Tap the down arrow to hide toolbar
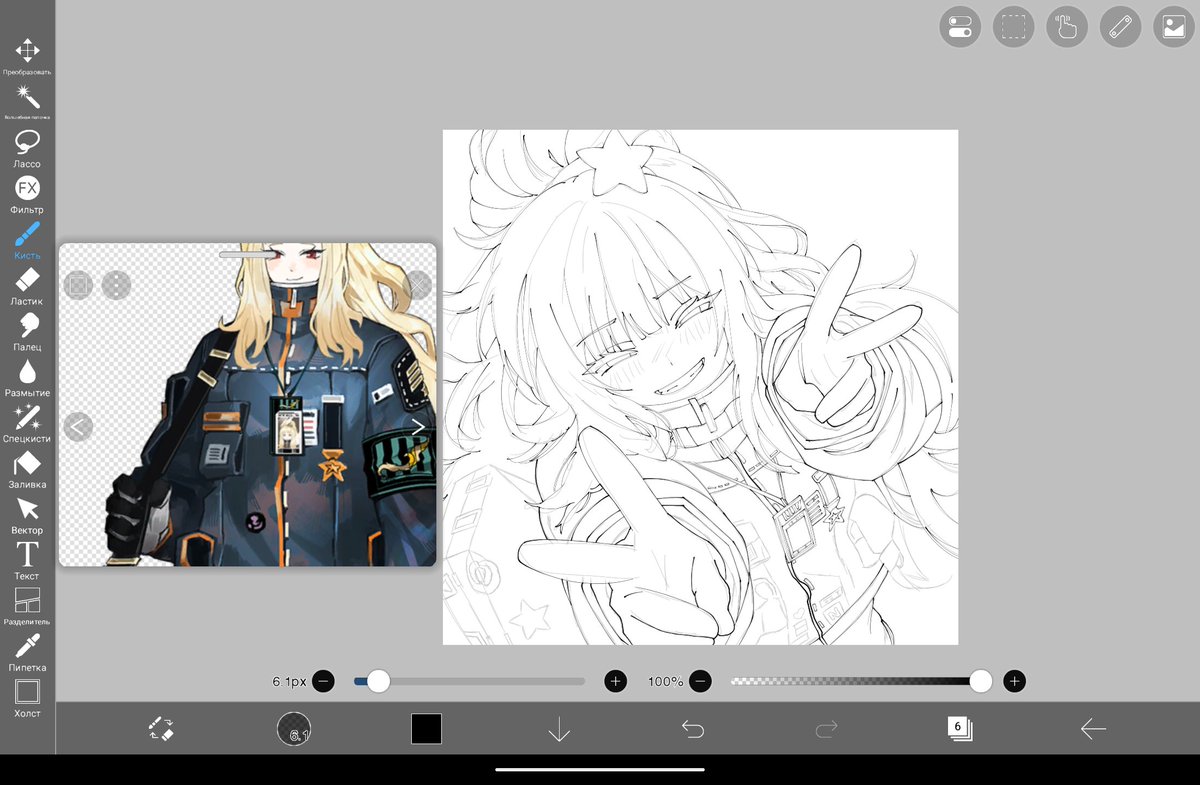The height and width of the screenshot is (785, 1200). pos(559,730)
